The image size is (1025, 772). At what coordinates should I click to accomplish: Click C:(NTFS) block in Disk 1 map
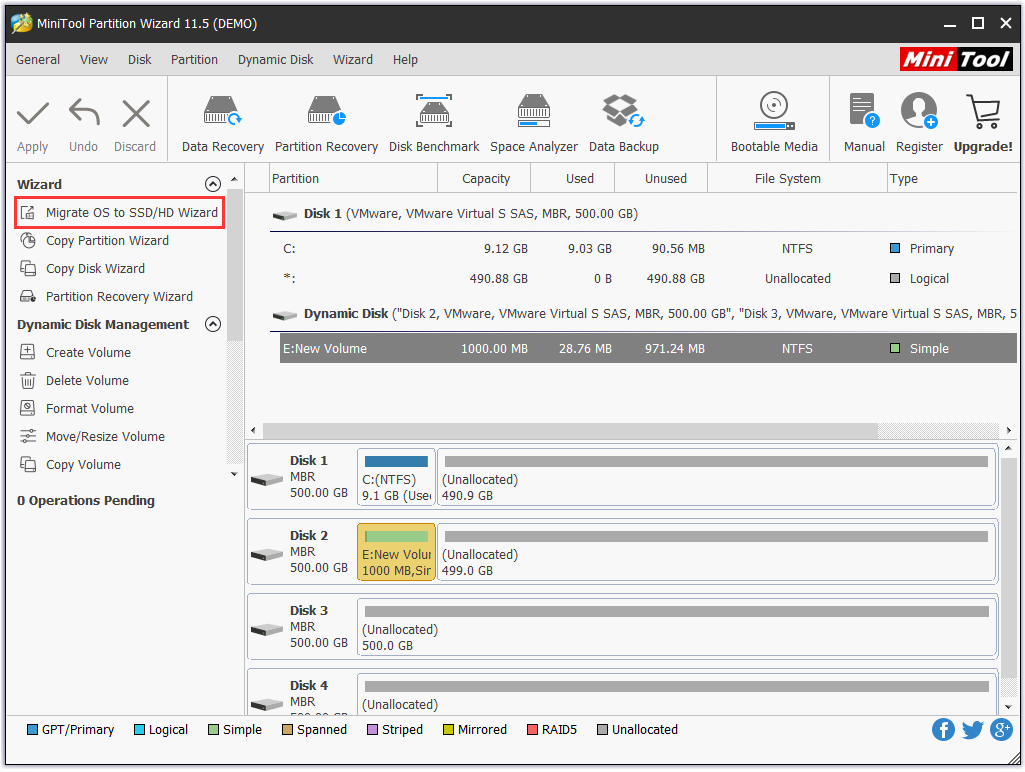click(396, 478)
